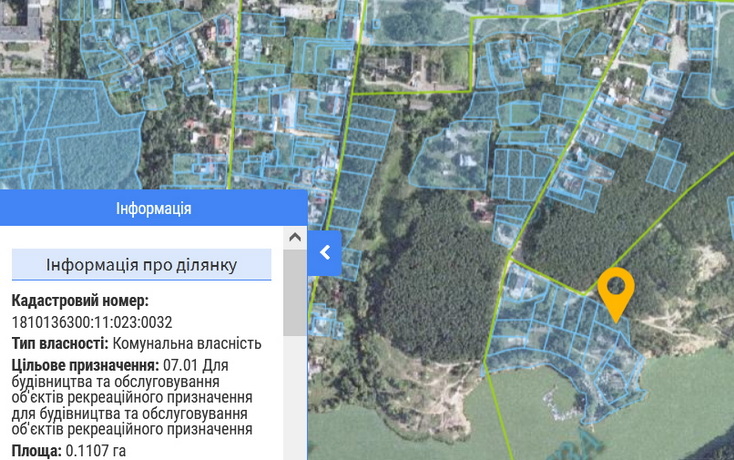Select the blue Інформація panel header
Viewport: 734px width, 460px height.
(153, 208)
